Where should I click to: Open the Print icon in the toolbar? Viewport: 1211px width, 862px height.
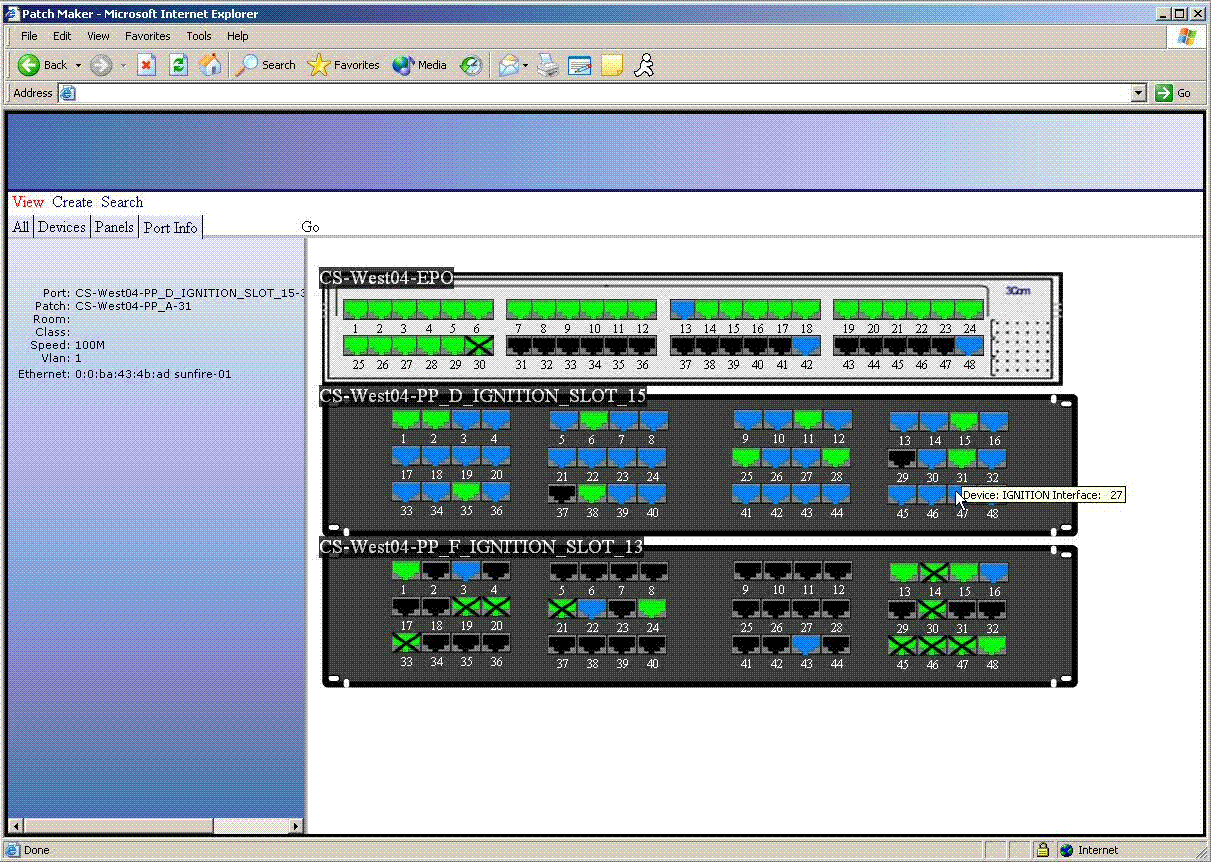click(x=547, y=65)
